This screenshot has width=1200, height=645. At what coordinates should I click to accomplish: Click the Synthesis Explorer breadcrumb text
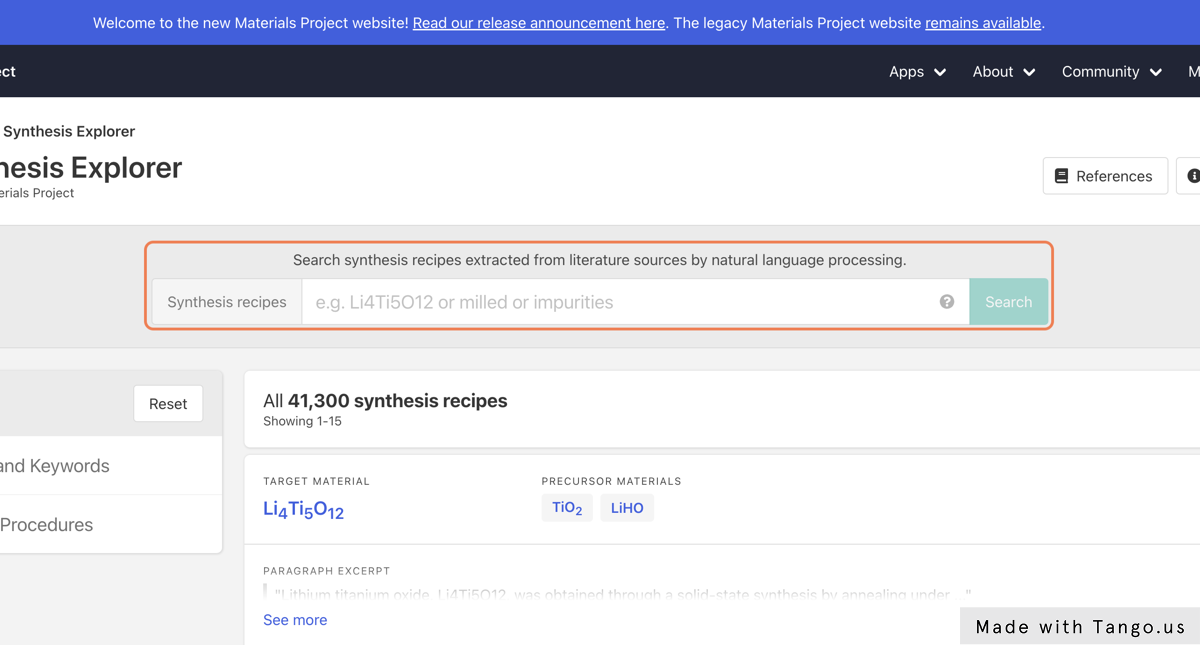[x=69, y=131]
